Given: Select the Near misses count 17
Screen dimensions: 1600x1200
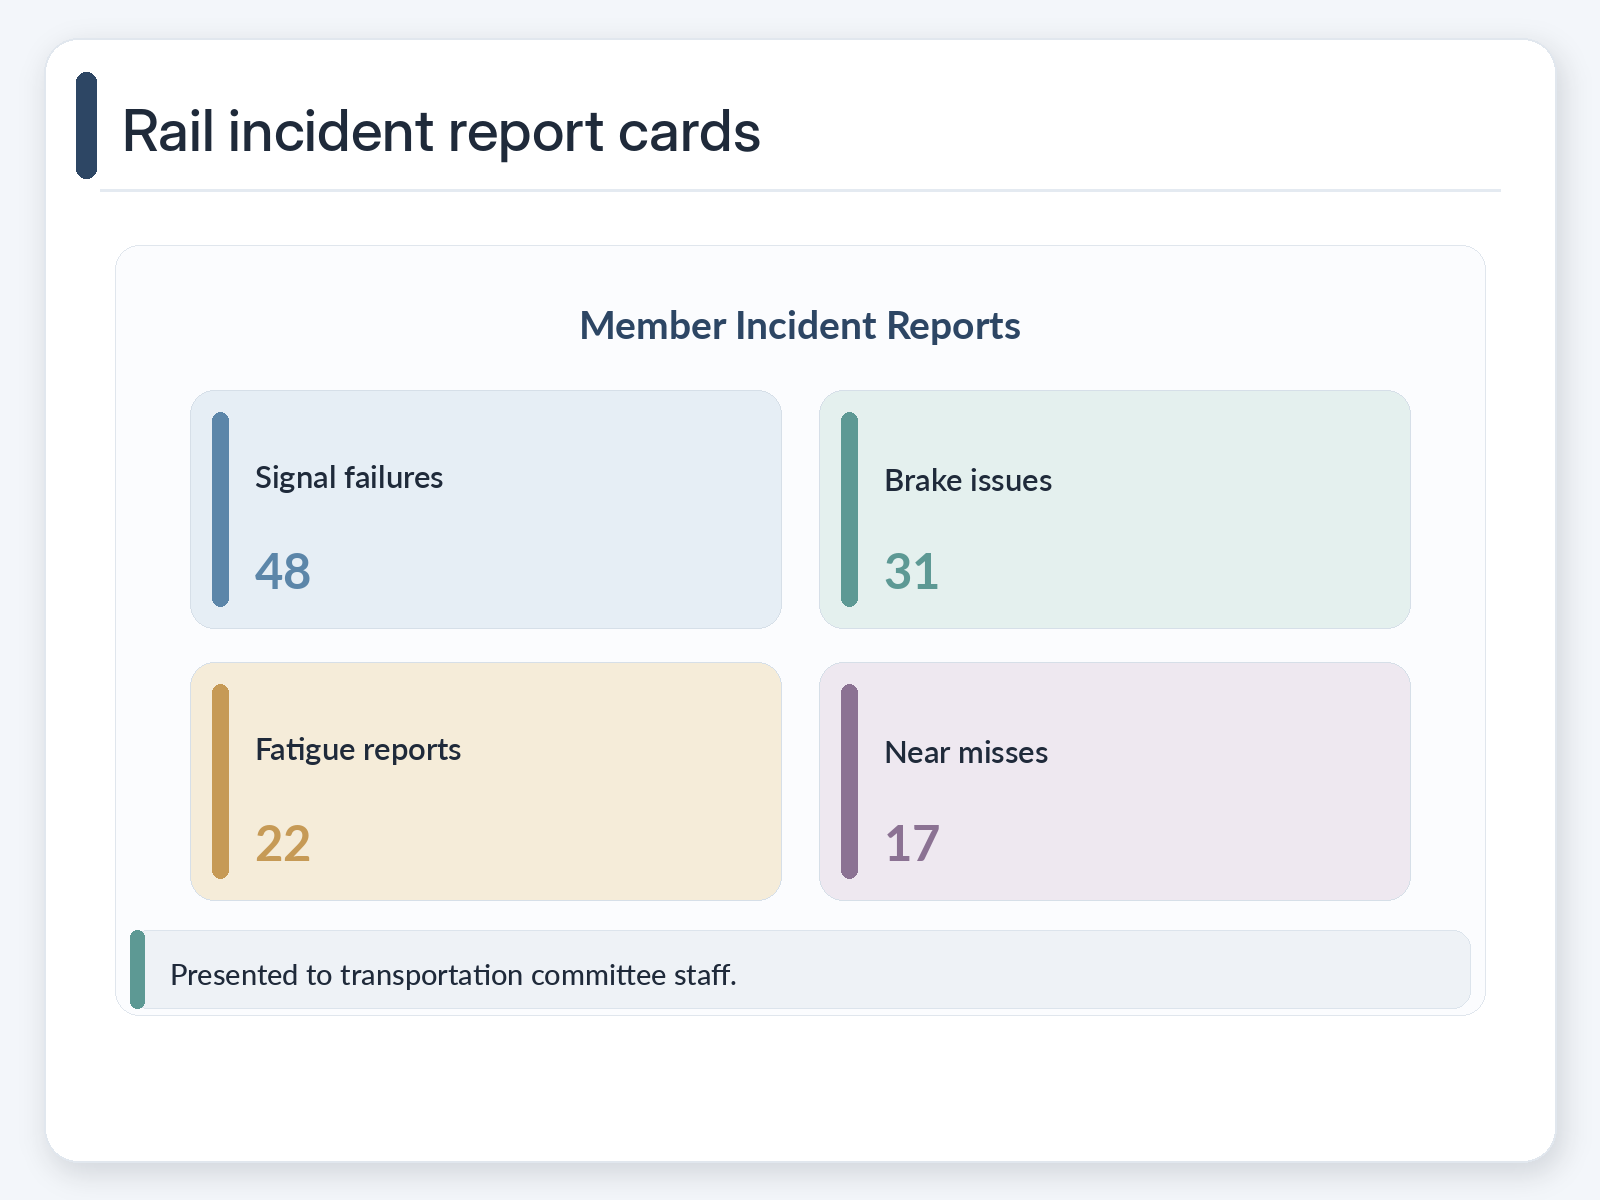Looking at the screenshot, I should pyautogui.click(x=912, y=844).
